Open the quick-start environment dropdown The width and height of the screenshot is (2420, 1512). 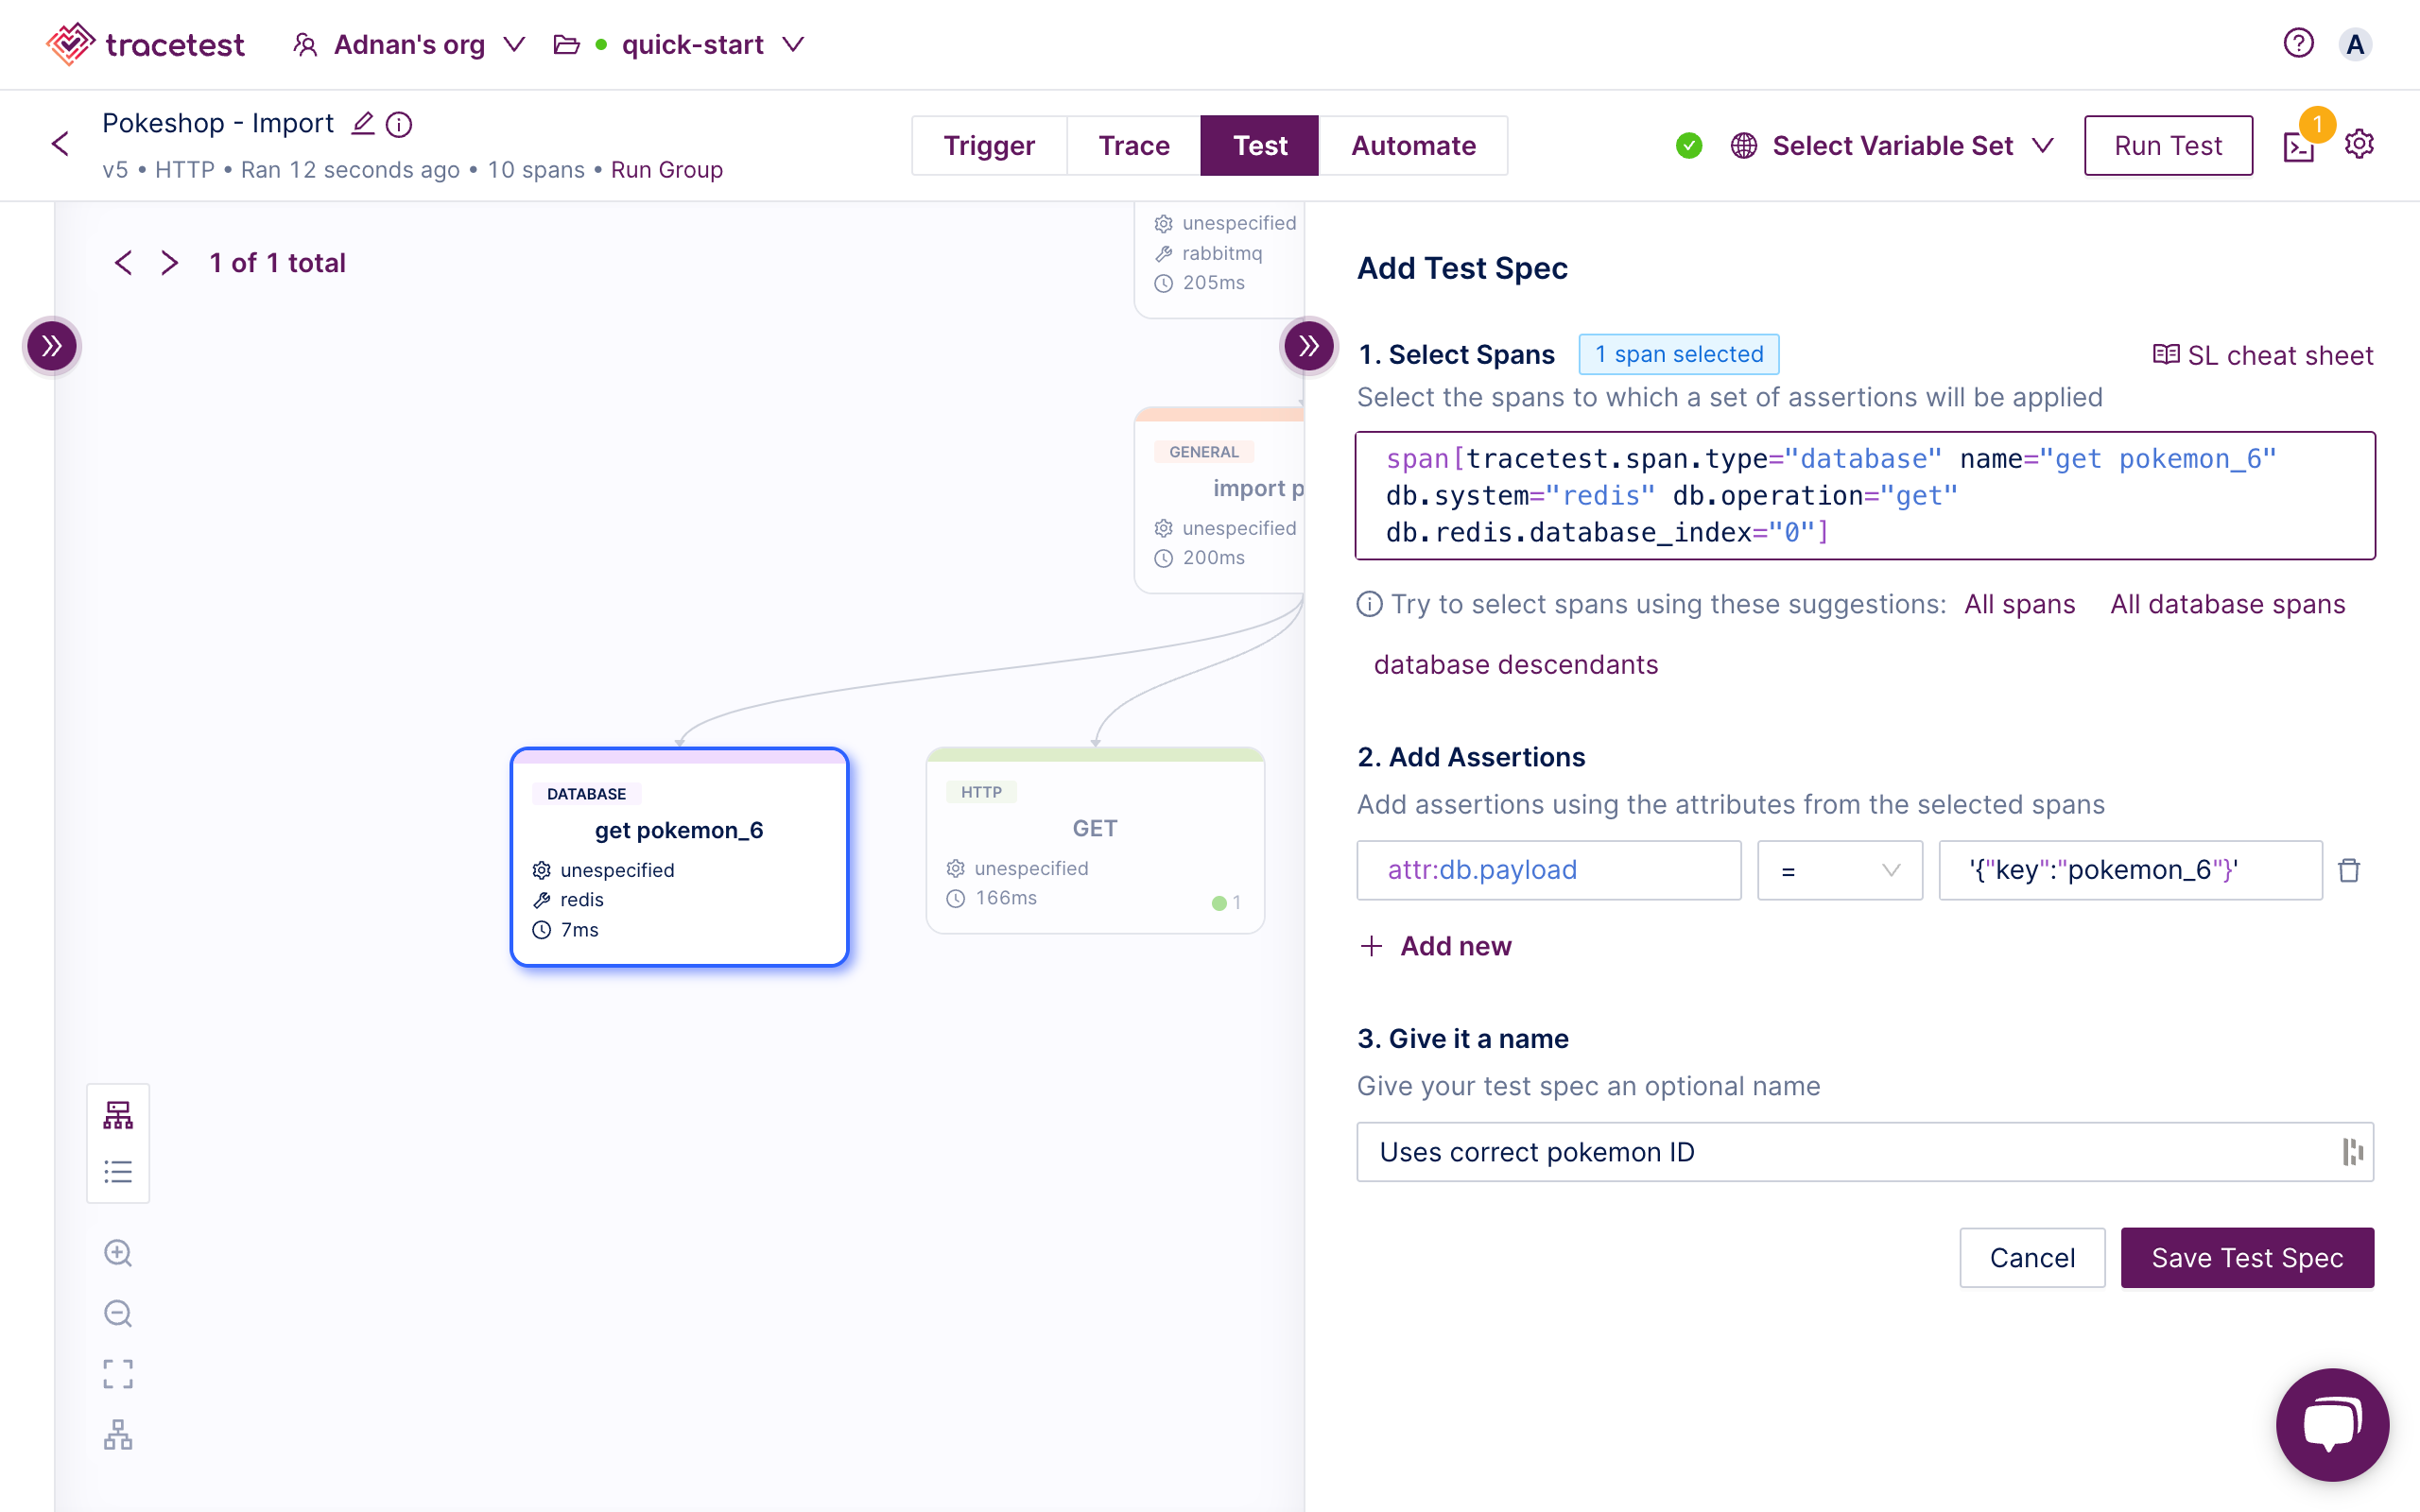pyautogui.click(x=680, y=44)
